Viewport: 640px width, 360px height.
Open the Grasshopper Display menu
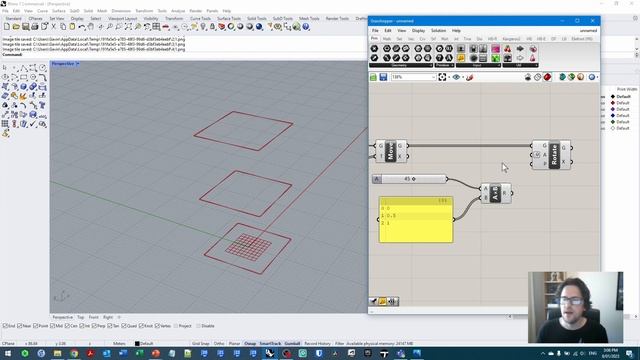pyautogui.click(x=418, y=31)
